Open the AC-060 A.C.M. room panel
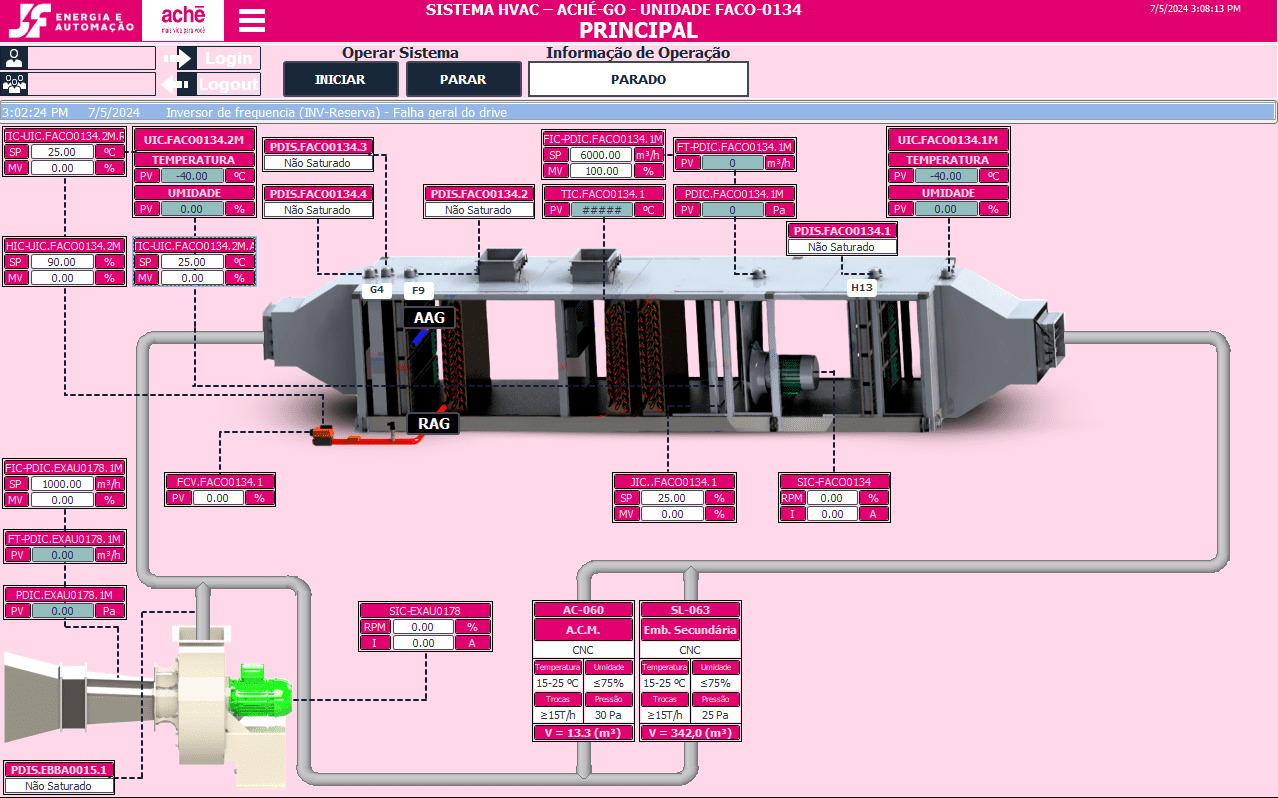Screen dimensions: 1278x798 click(583, 671)
